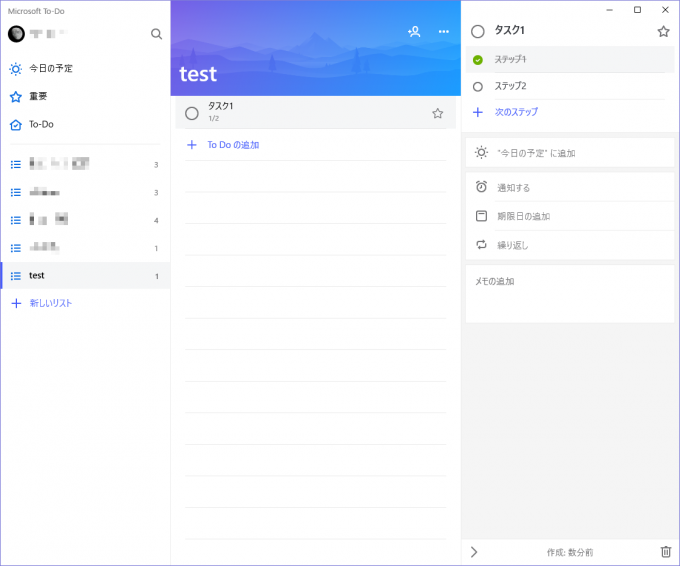The height and width of the screenshot is (566, 680).
Task: Uncheck the completed ステップ1 step
Action: click(478, 60)
